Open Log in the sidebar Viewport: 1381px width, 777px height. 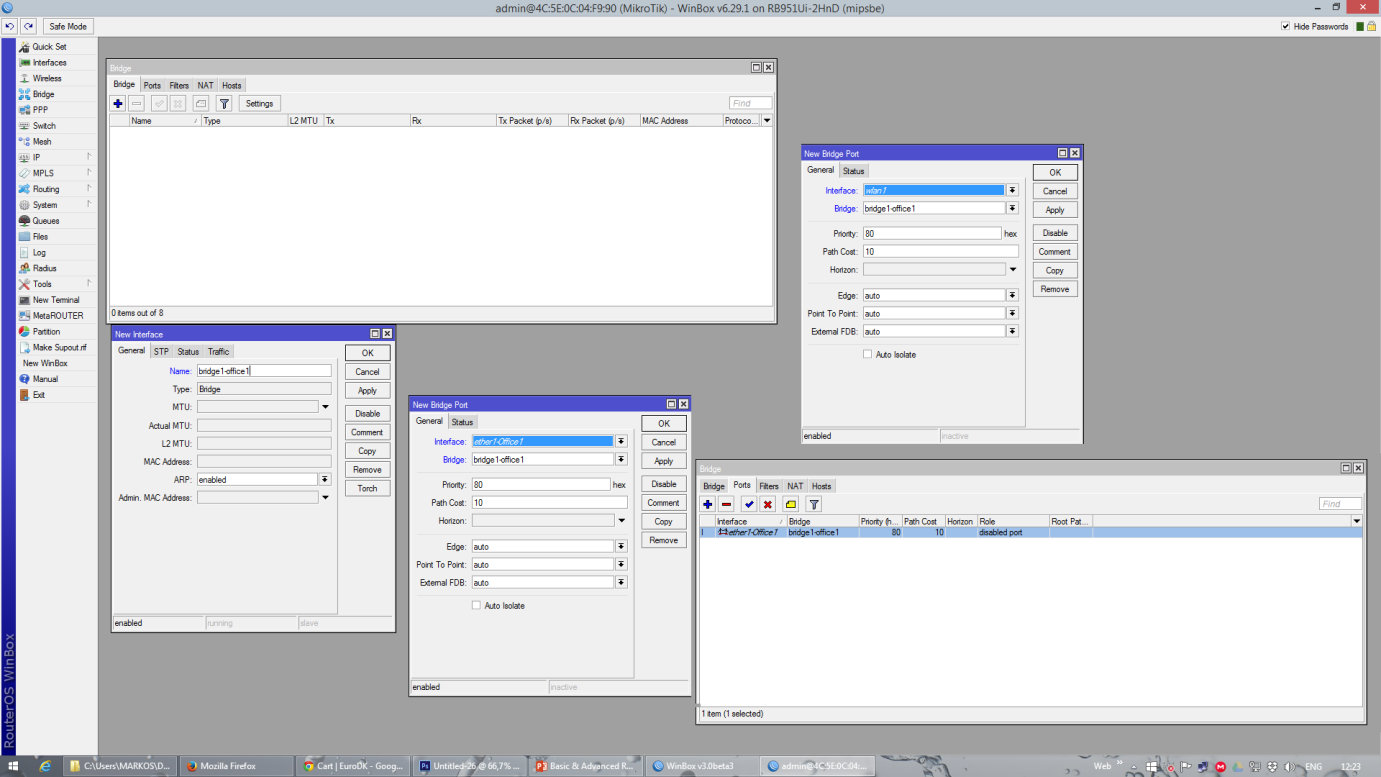[x=38, y=253]
